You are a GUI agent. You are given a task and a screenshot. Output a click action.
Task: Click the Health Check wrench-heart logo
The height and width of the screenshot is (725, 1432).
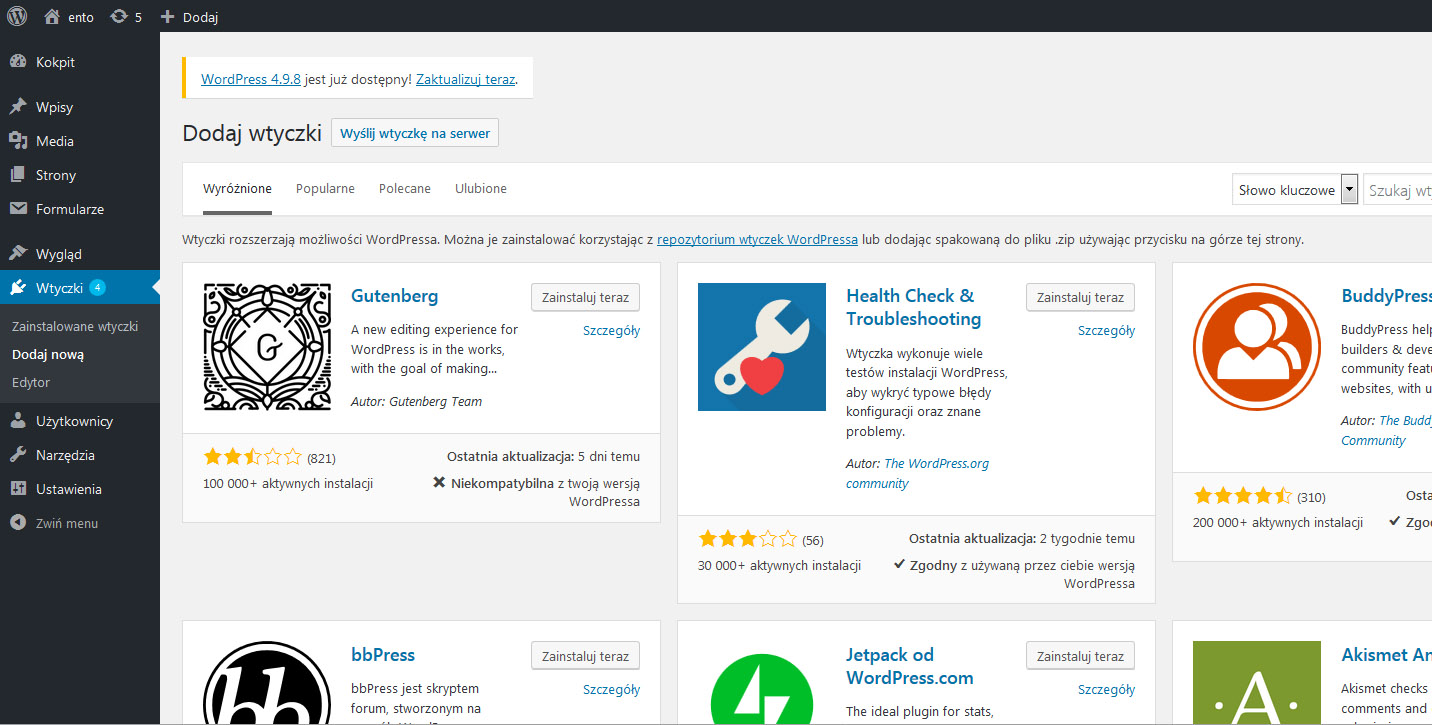coord(762,347)
